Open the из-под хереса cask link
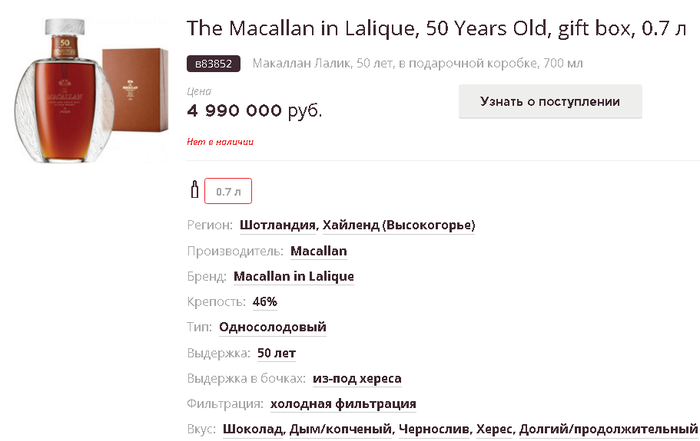 point(357,378)
